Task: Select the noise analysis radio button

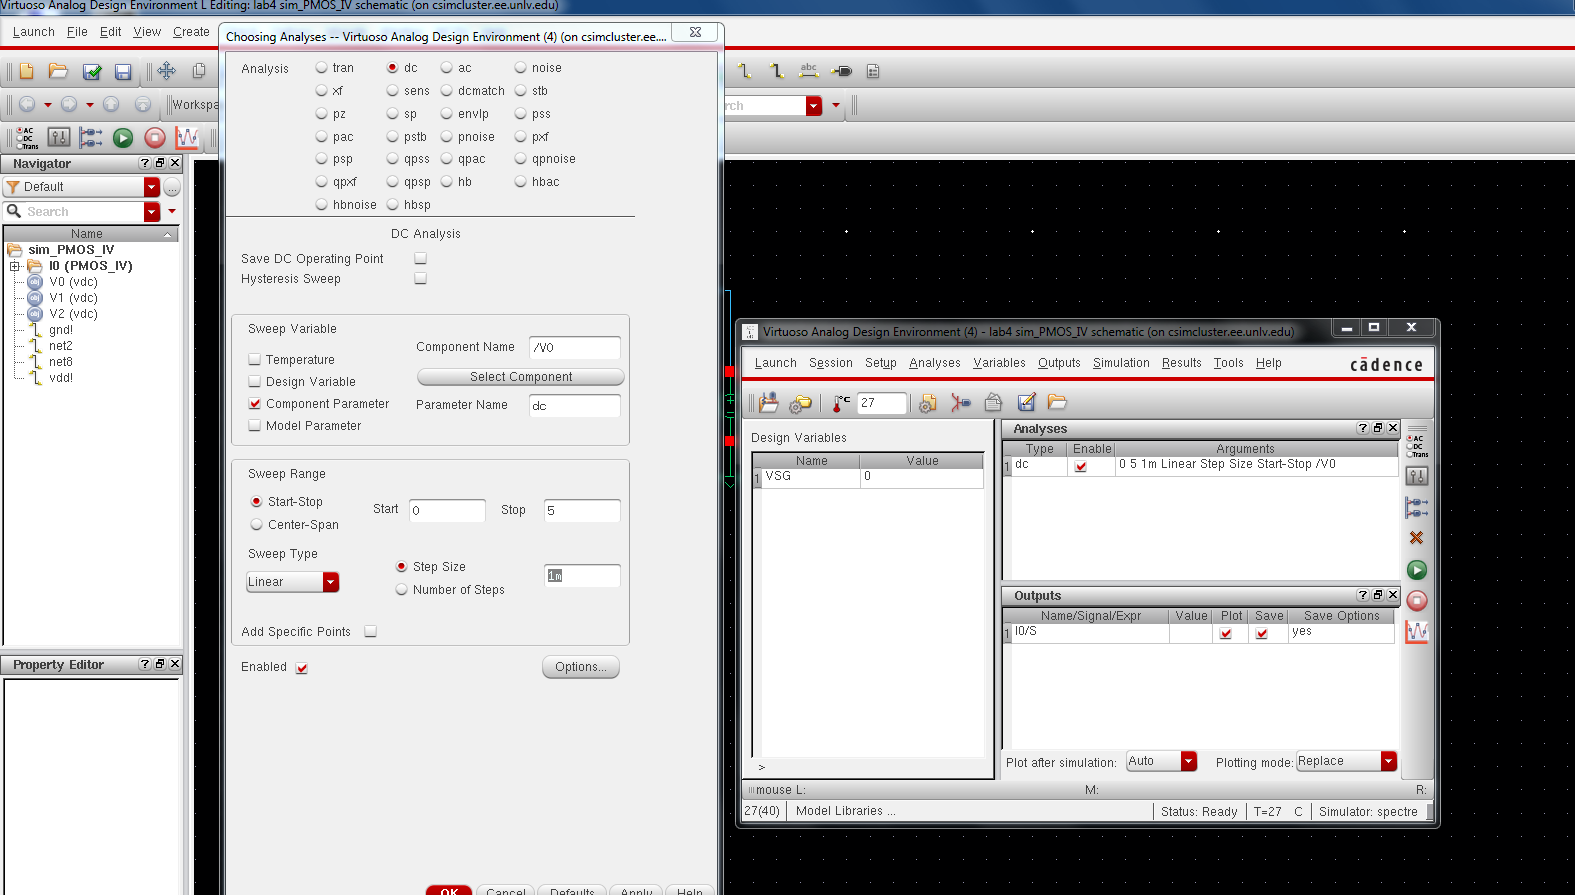Action: pos(520,68)
